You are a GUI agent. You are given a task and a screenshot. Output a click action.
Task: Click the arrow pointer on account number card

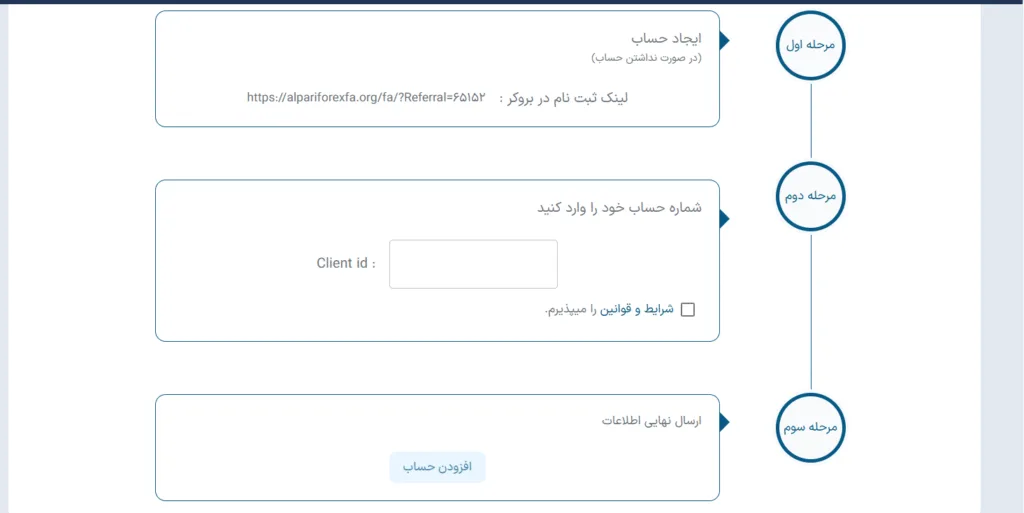tap(724, 218)
